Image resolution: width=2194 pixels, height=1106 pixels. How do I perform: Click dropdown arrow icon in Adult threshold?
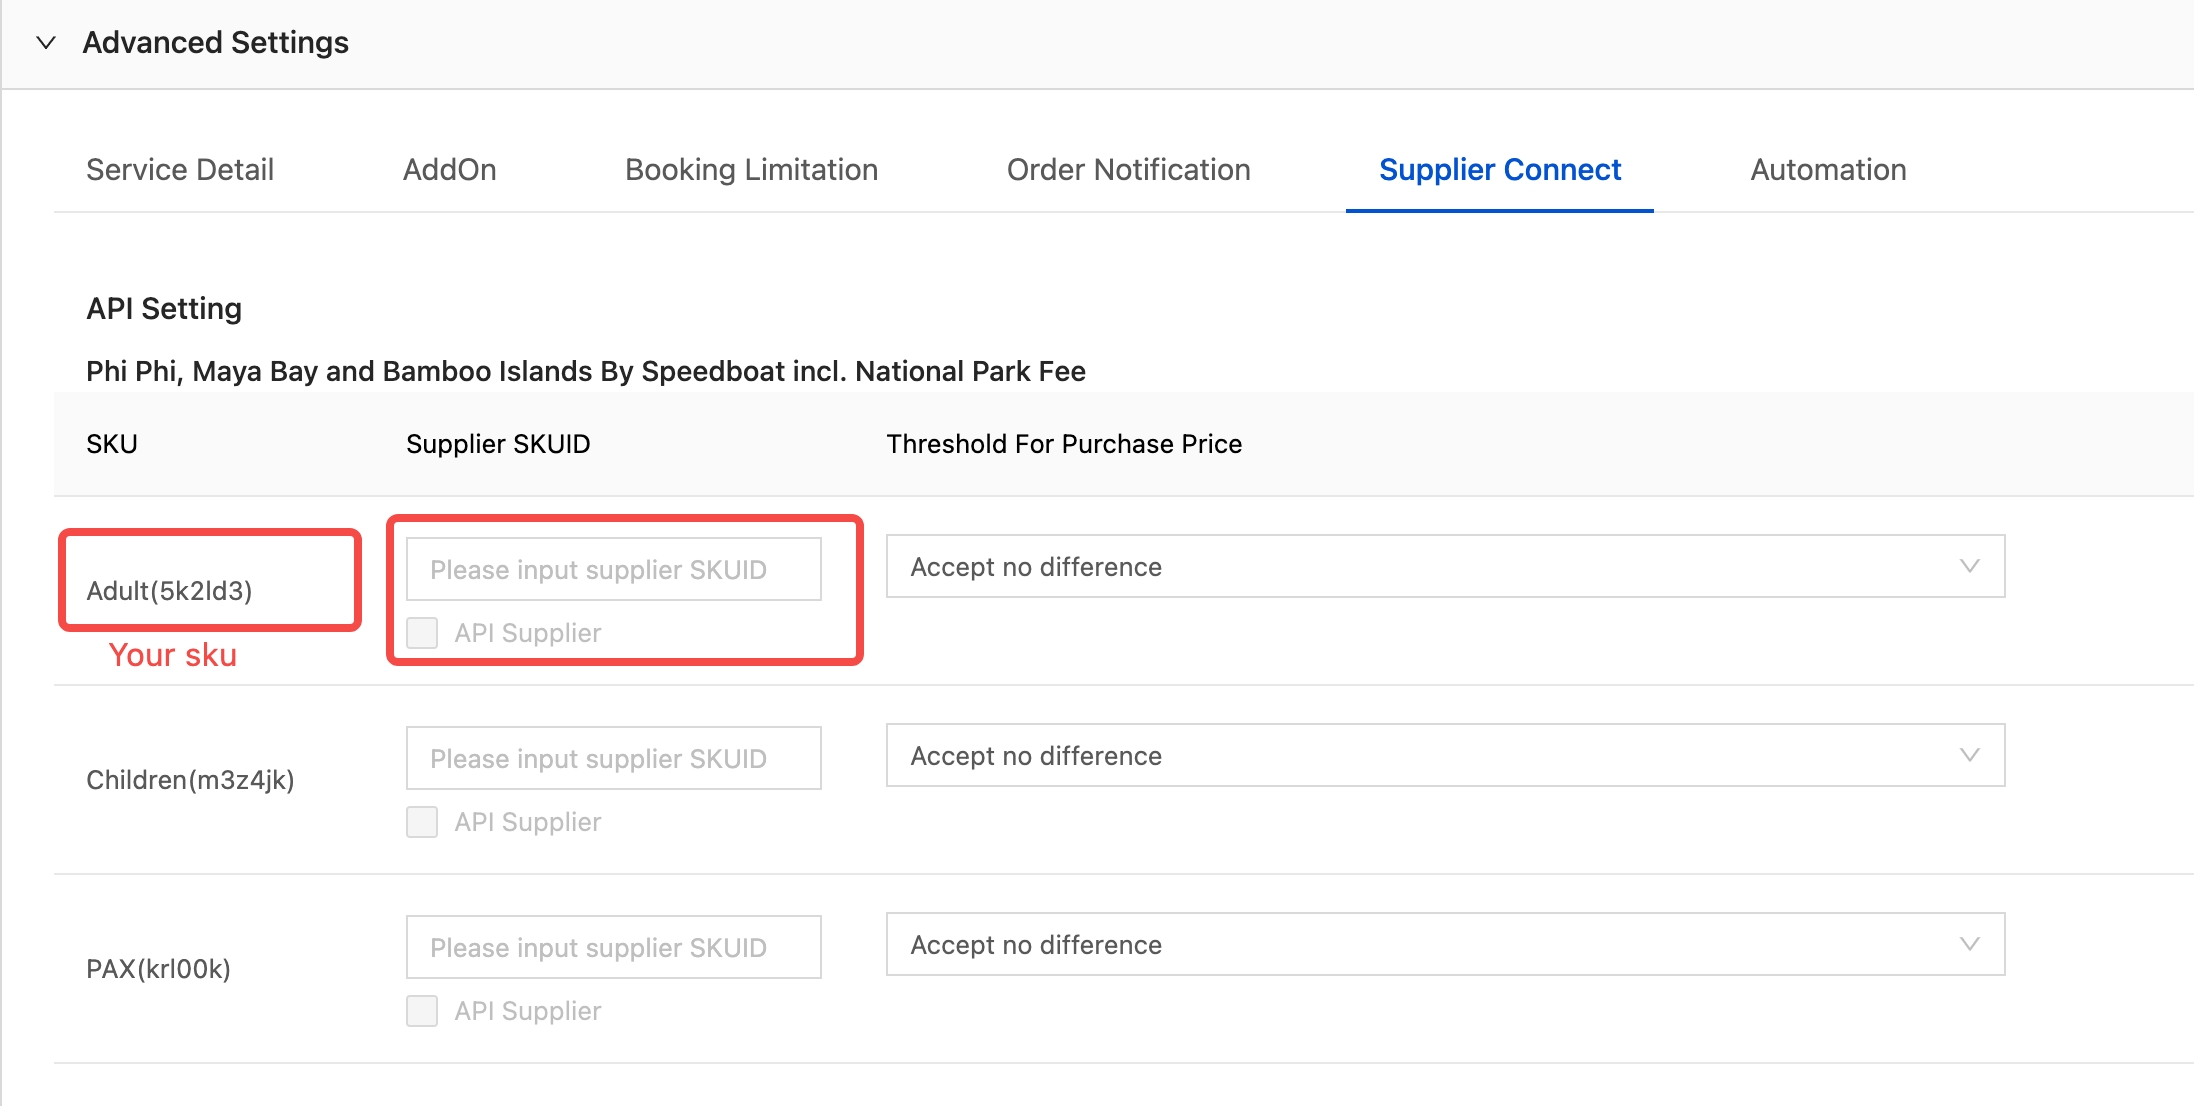1969,567
